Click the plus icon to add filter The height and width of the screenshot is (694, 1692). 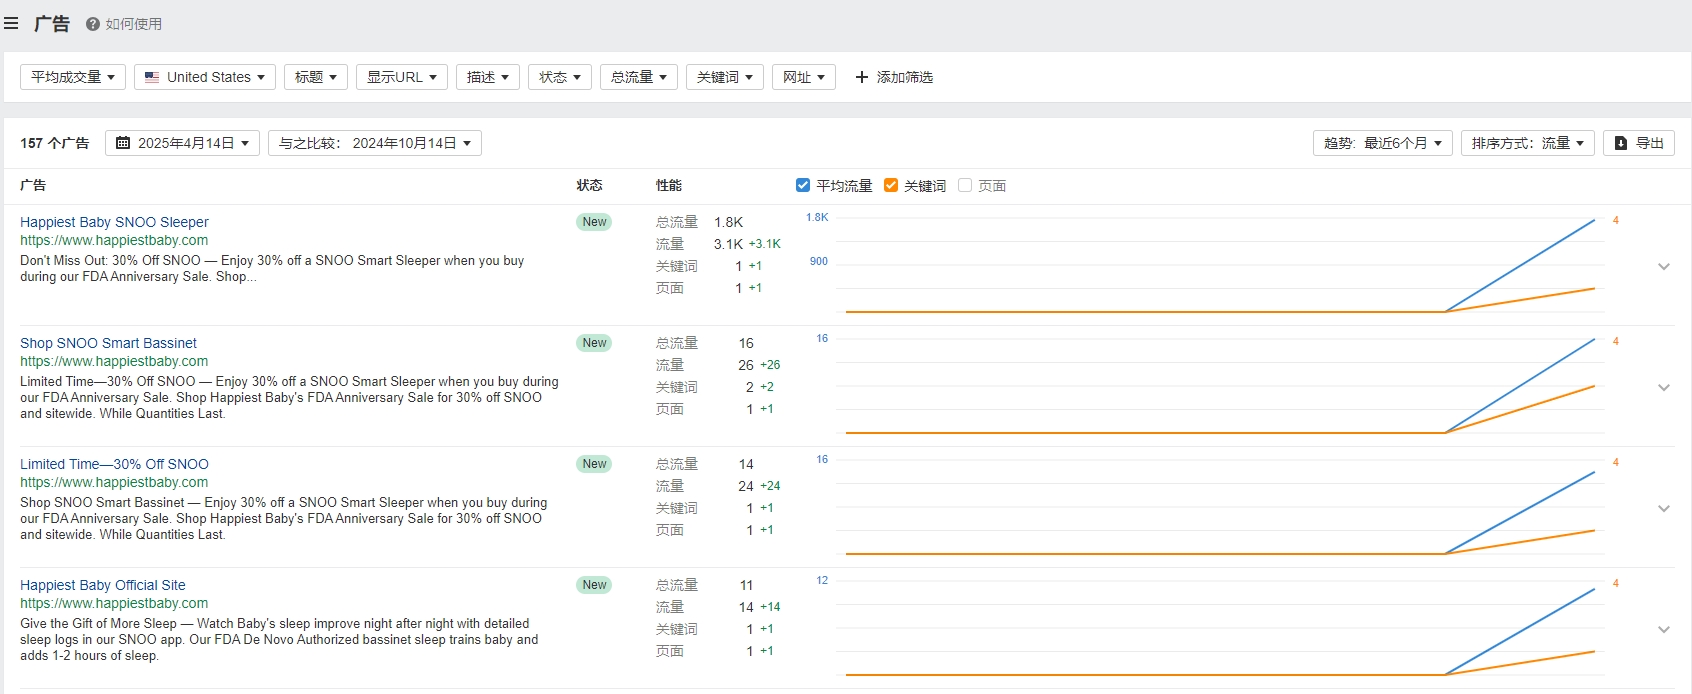pyautogui.click(x=862, y=77)
